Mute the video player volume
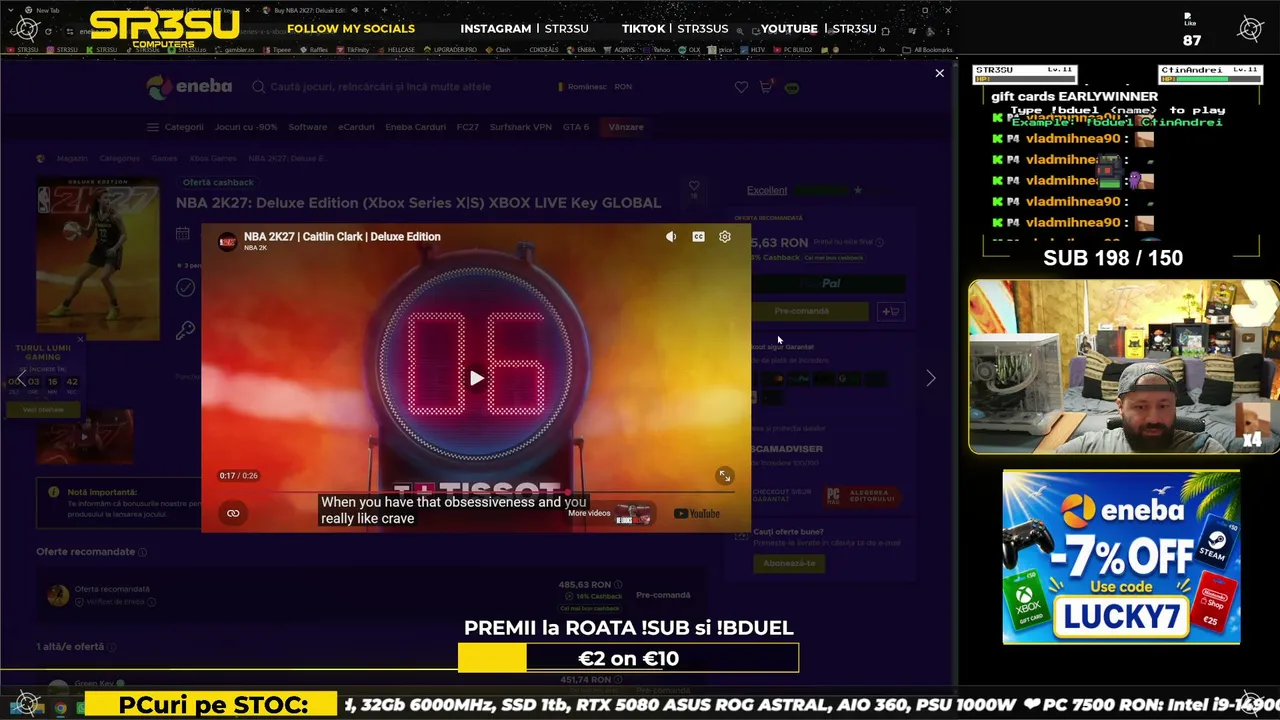The width and height of the screenshot is (1280, 720). point(671,237)
